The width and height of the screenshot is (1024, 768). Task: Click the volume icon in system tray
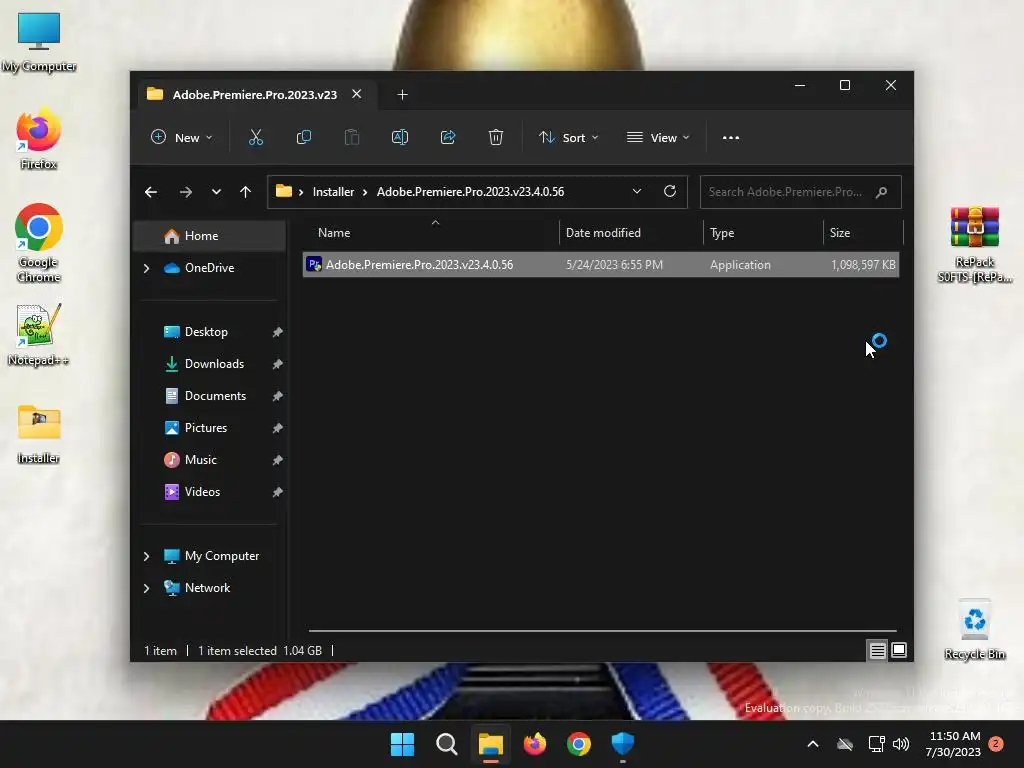901,744
